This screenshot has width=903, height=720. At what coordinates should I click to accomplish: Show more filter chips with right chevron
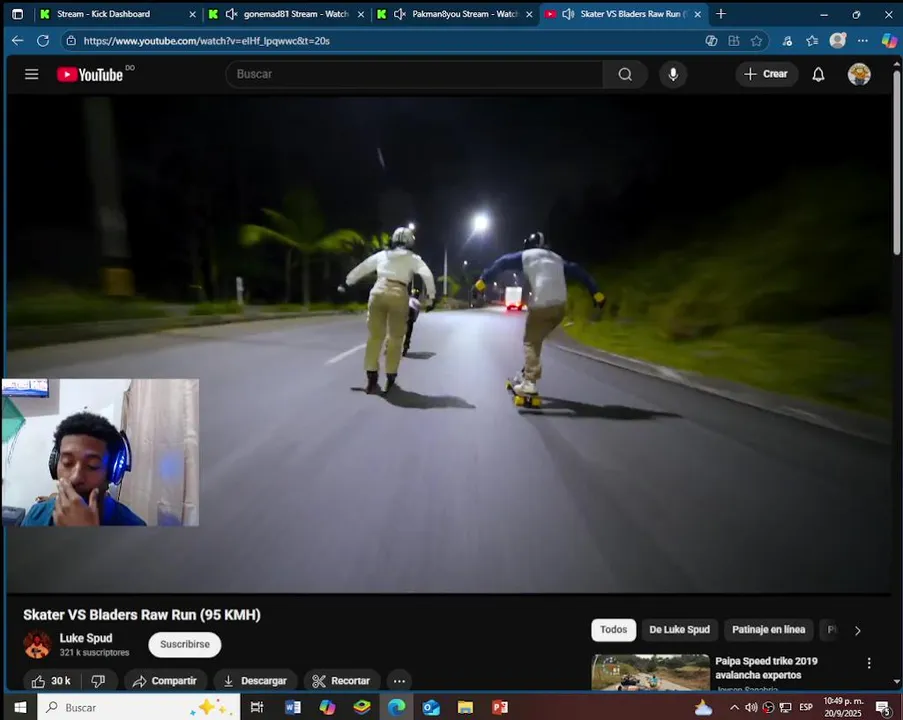tap(858, 631)
